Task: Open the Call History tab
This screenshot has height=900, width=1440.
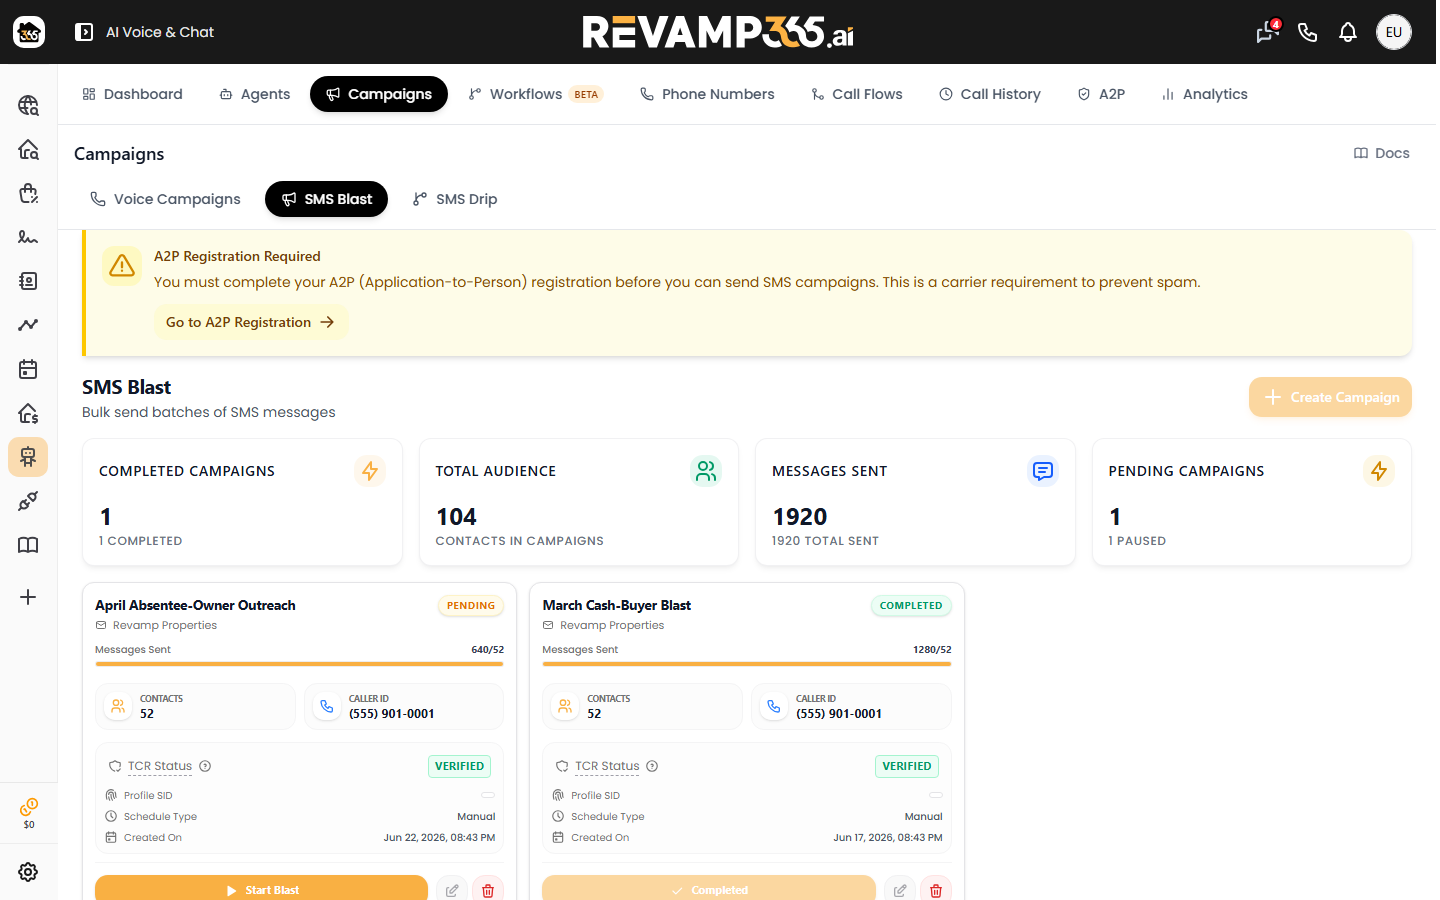Action: [990, 94]
